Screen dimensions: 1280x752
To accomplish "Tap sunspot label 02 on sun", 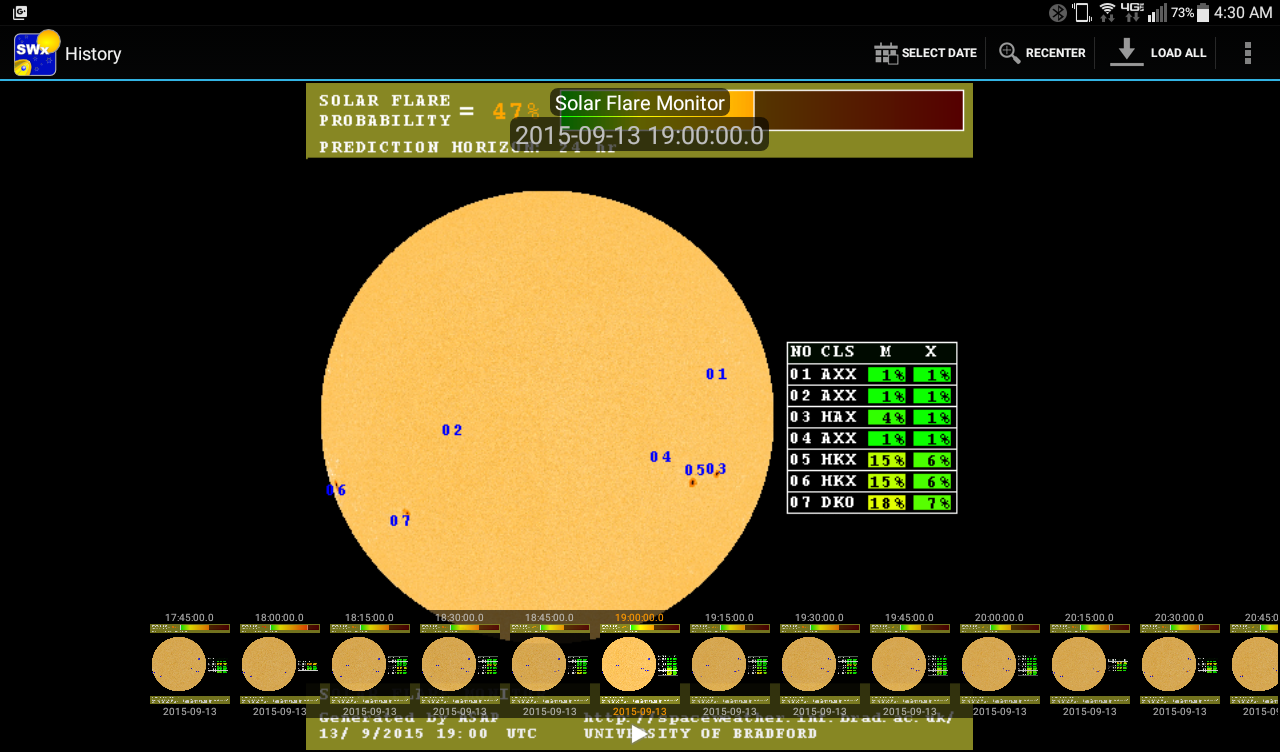I will click(x=452, y=430).
